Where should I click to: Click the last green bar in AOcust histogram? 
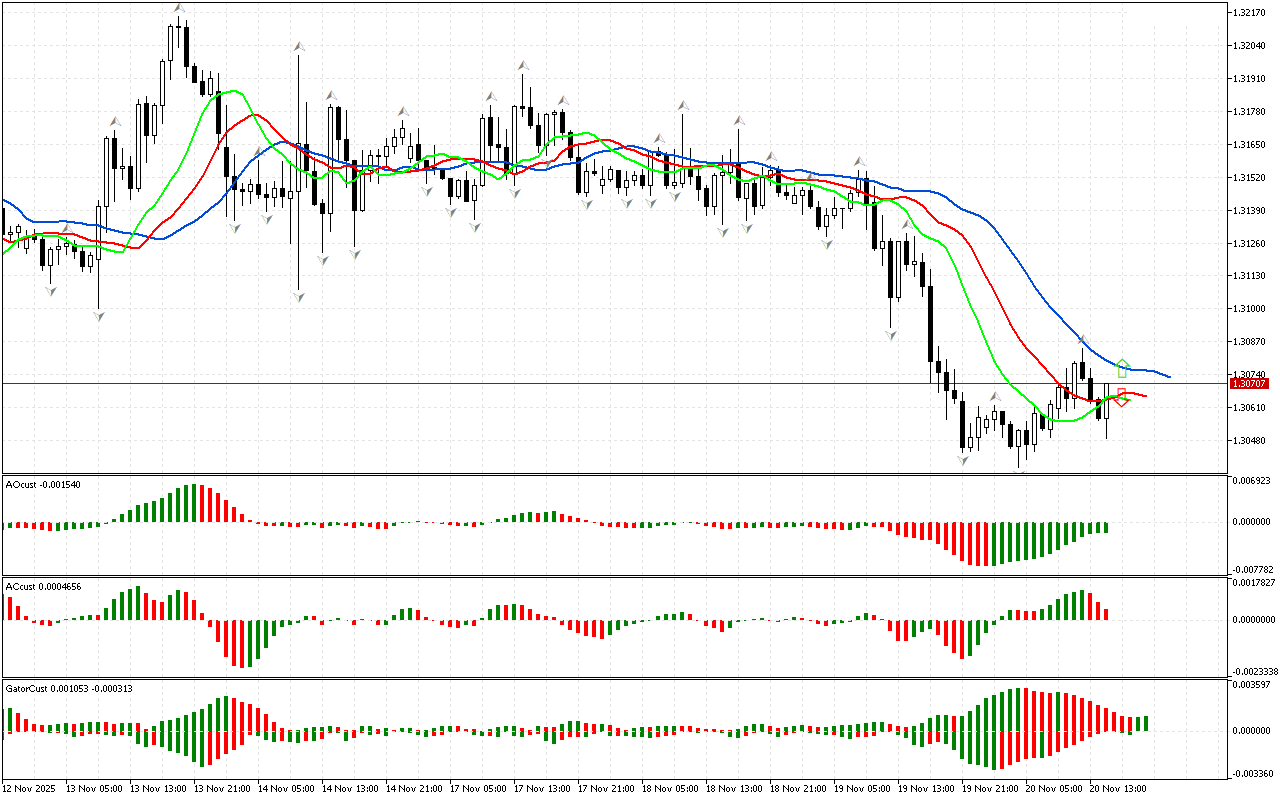pos(1106,527)
